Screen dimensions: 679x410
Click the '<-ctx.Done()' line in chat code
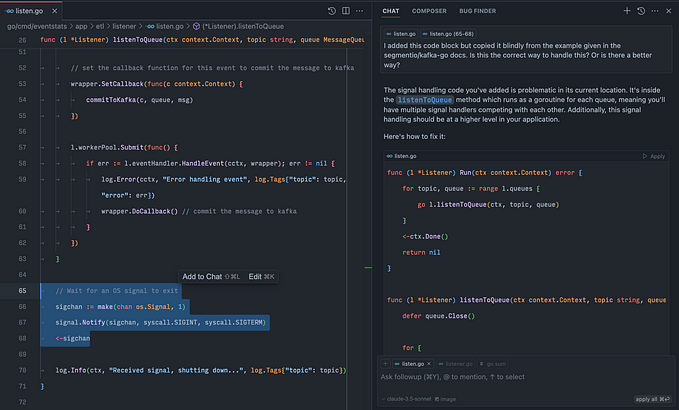[425, 236]
